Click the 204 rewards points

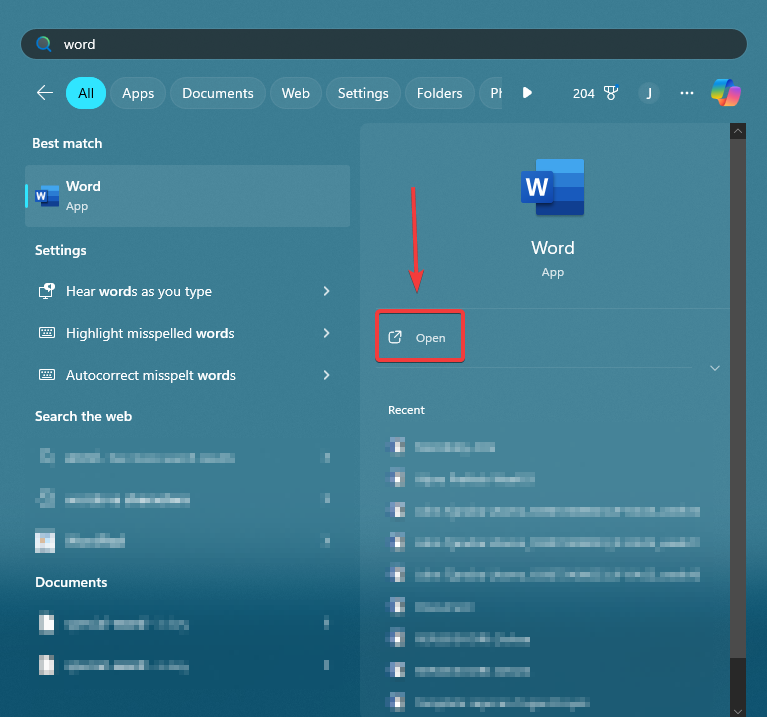(584, 93)
